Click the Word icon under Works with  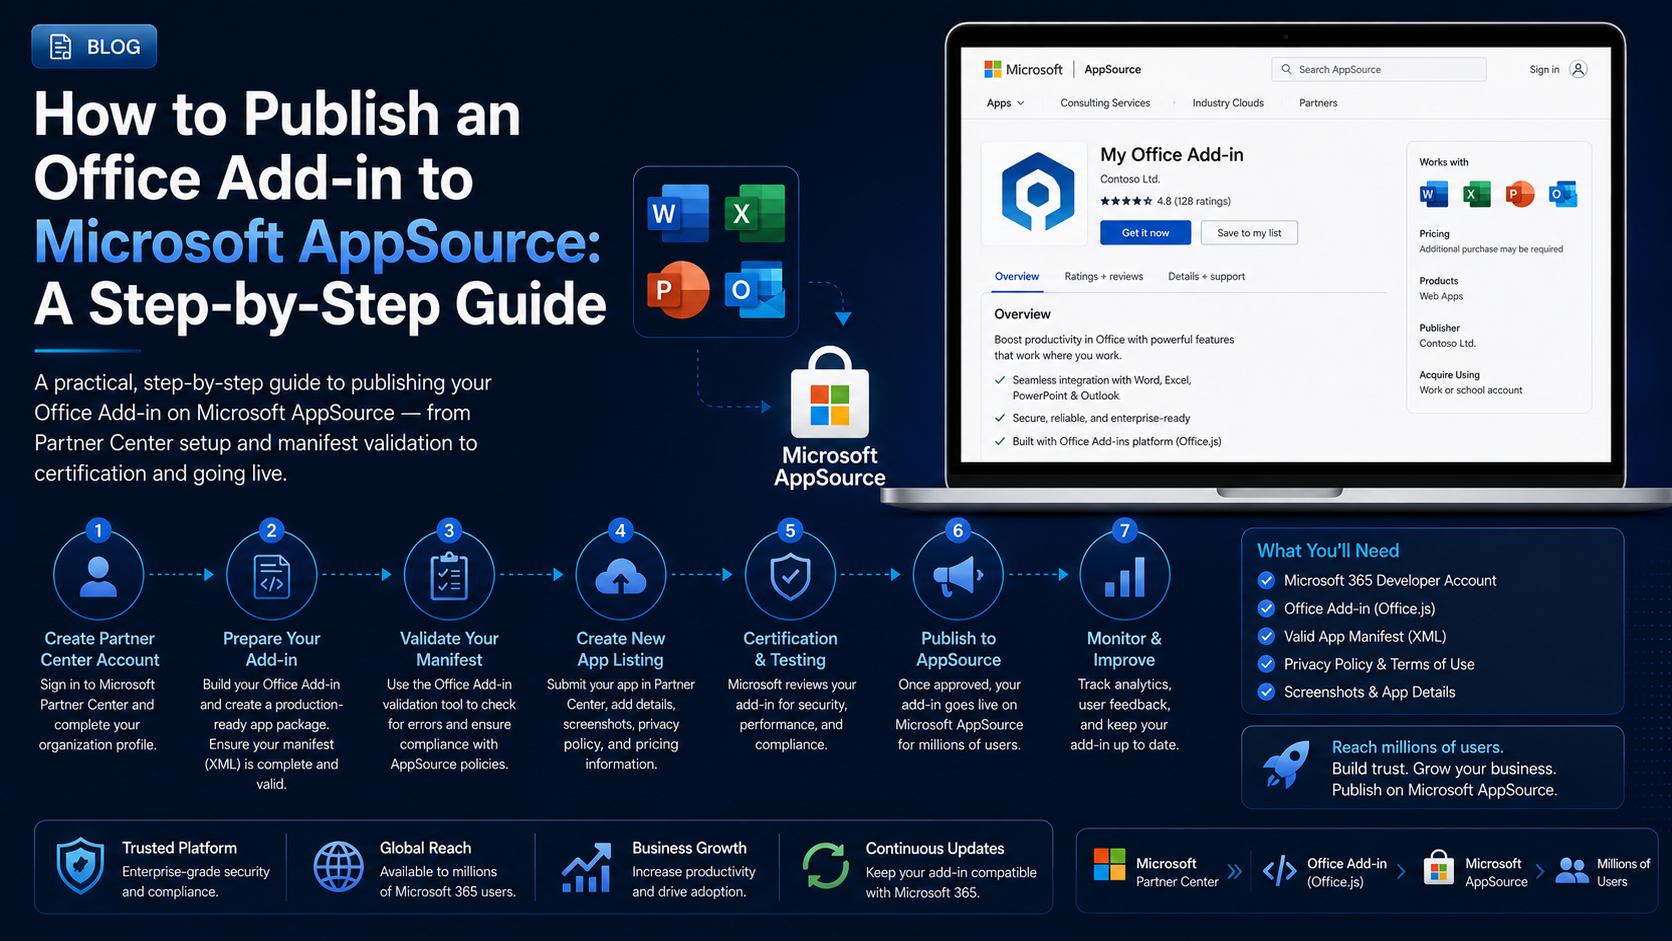1433,194
